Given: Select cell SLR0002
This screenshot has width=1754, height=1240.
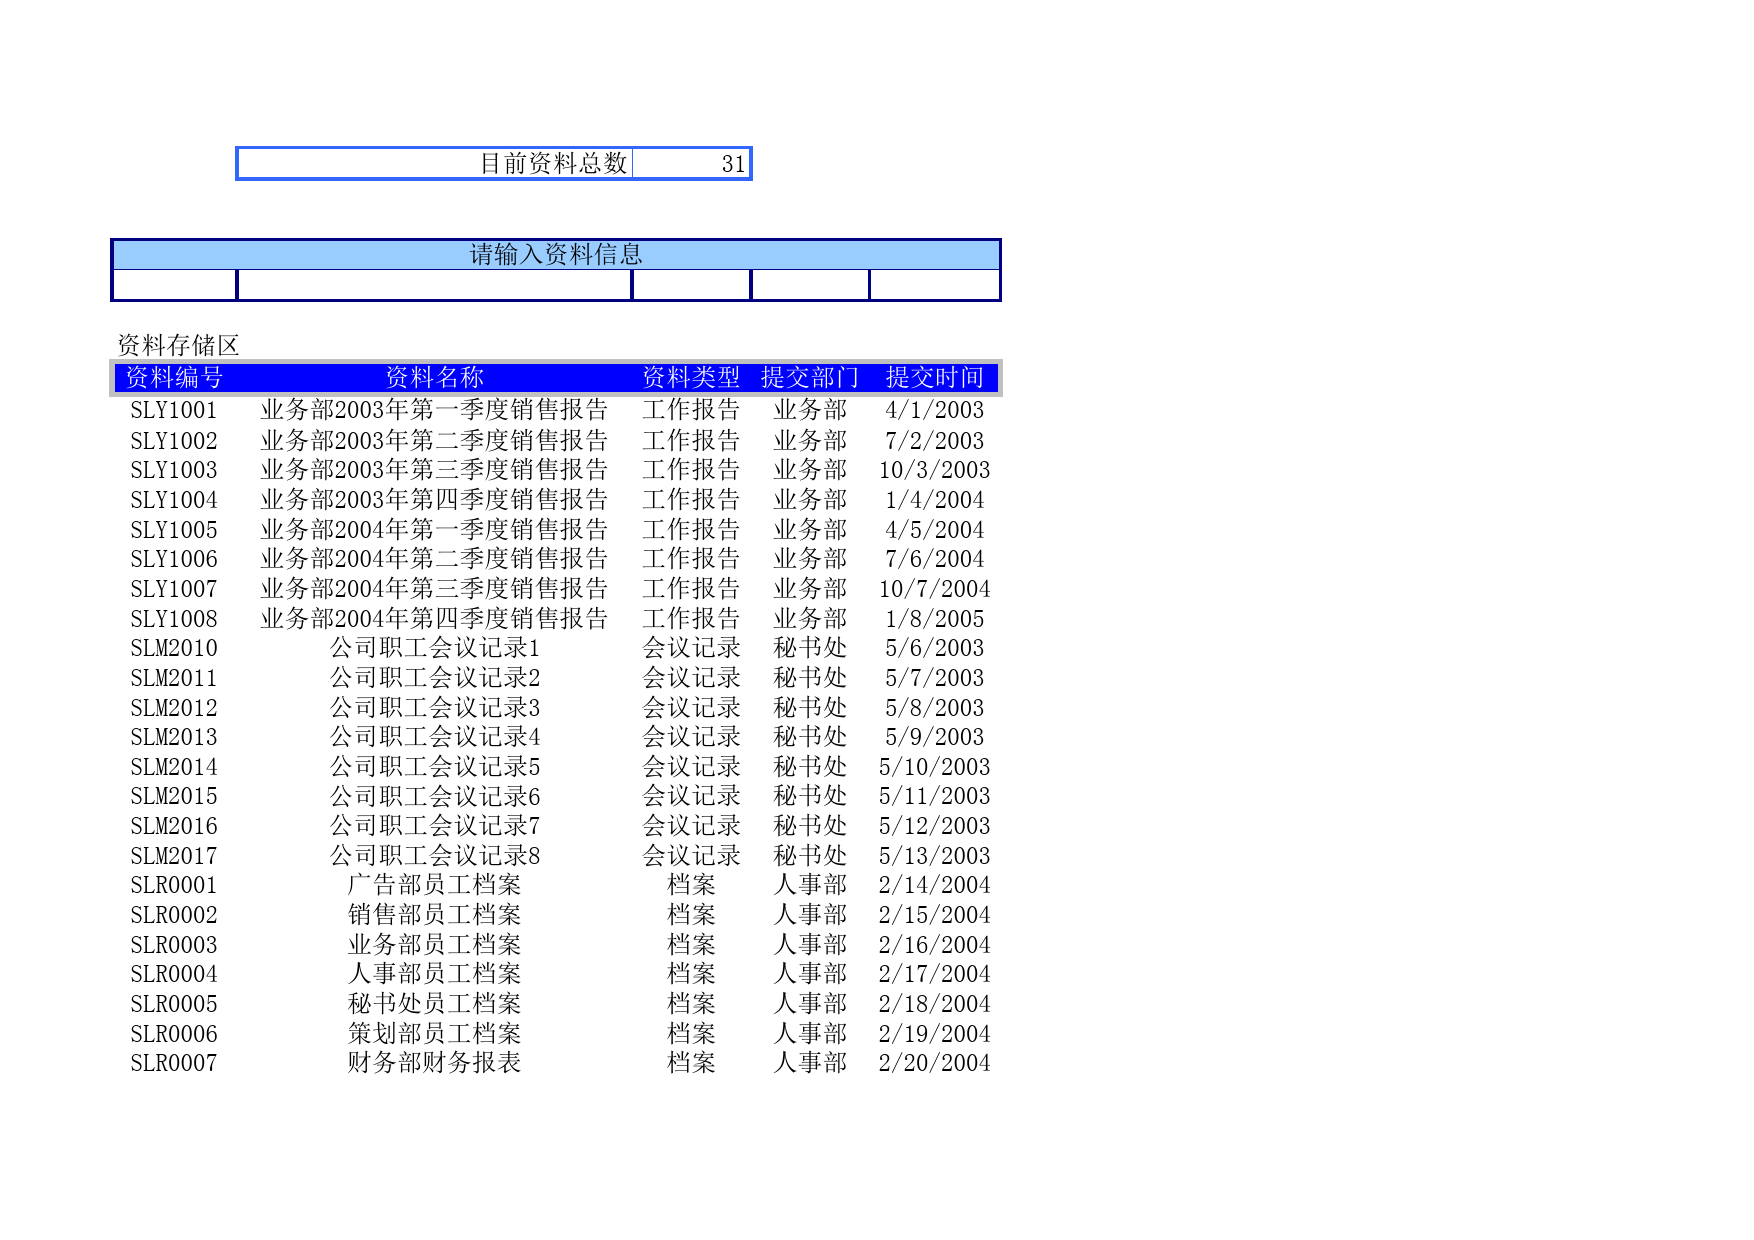Looking at the screenshot, I should (x=174, y=915).
